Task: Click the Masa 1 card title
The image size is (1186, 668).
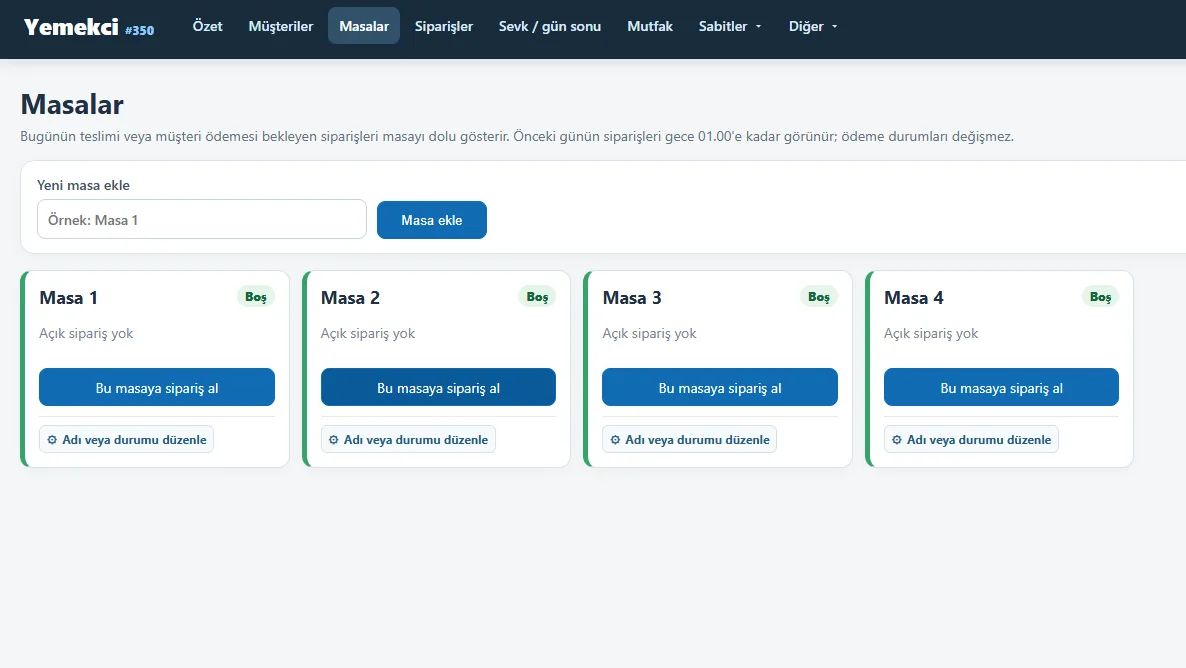Action: click(69, 298)
